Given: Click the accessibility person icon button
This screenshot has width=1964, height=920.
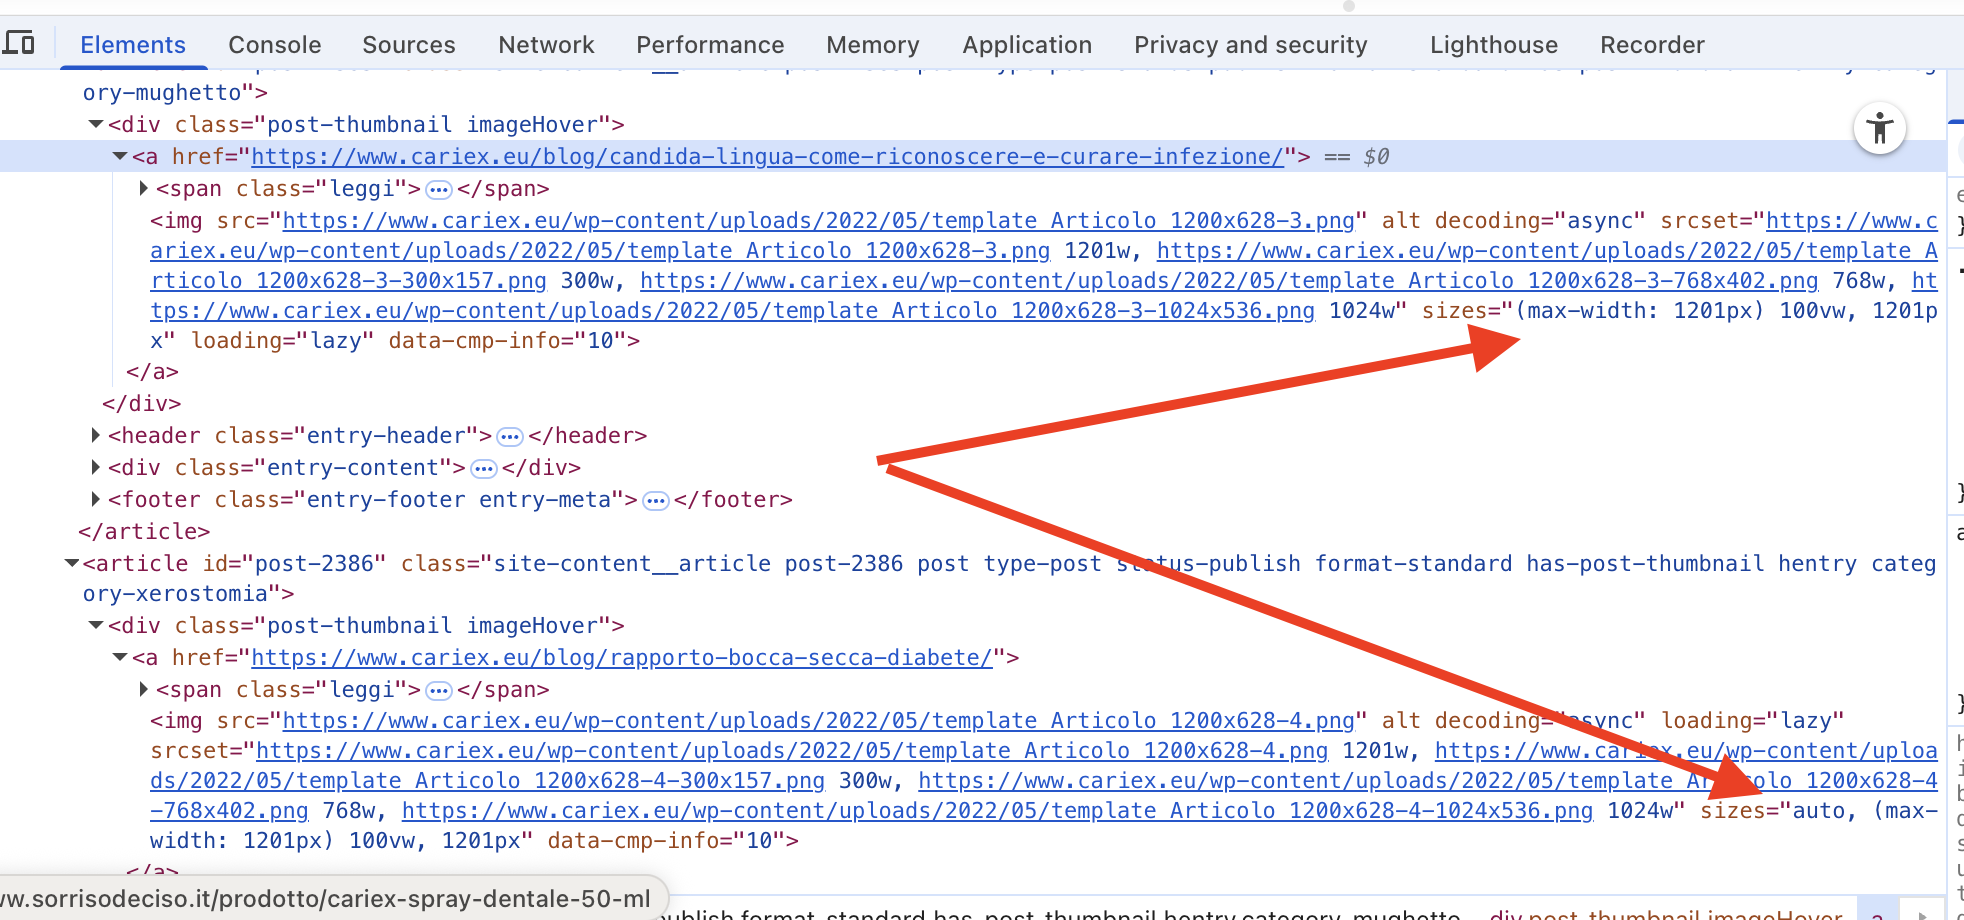Looking at the screenshot, I should tap(1879, 129).
